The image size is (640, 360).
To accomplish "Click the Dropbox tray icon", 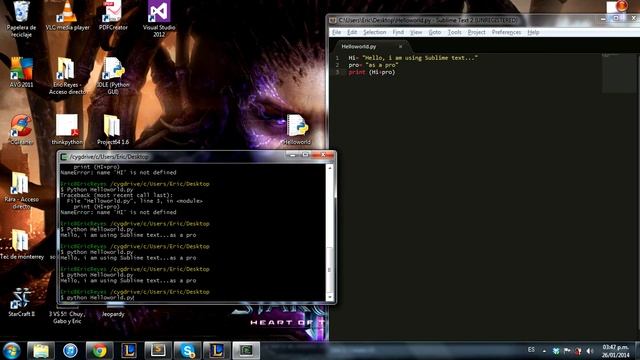I will (556, 351).
